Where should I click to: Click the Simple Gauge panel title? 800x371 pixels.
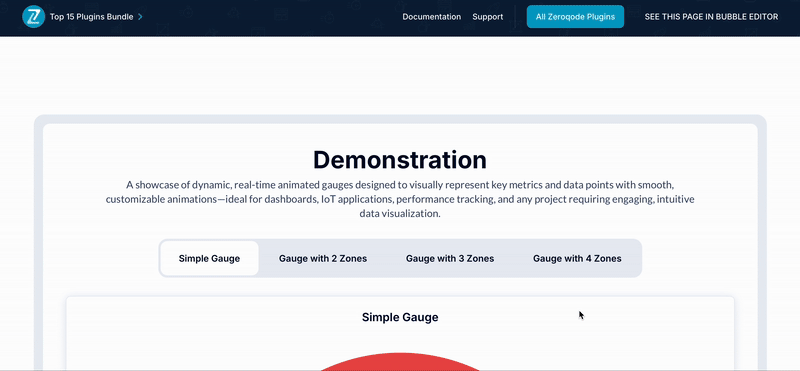pos(400,317)
